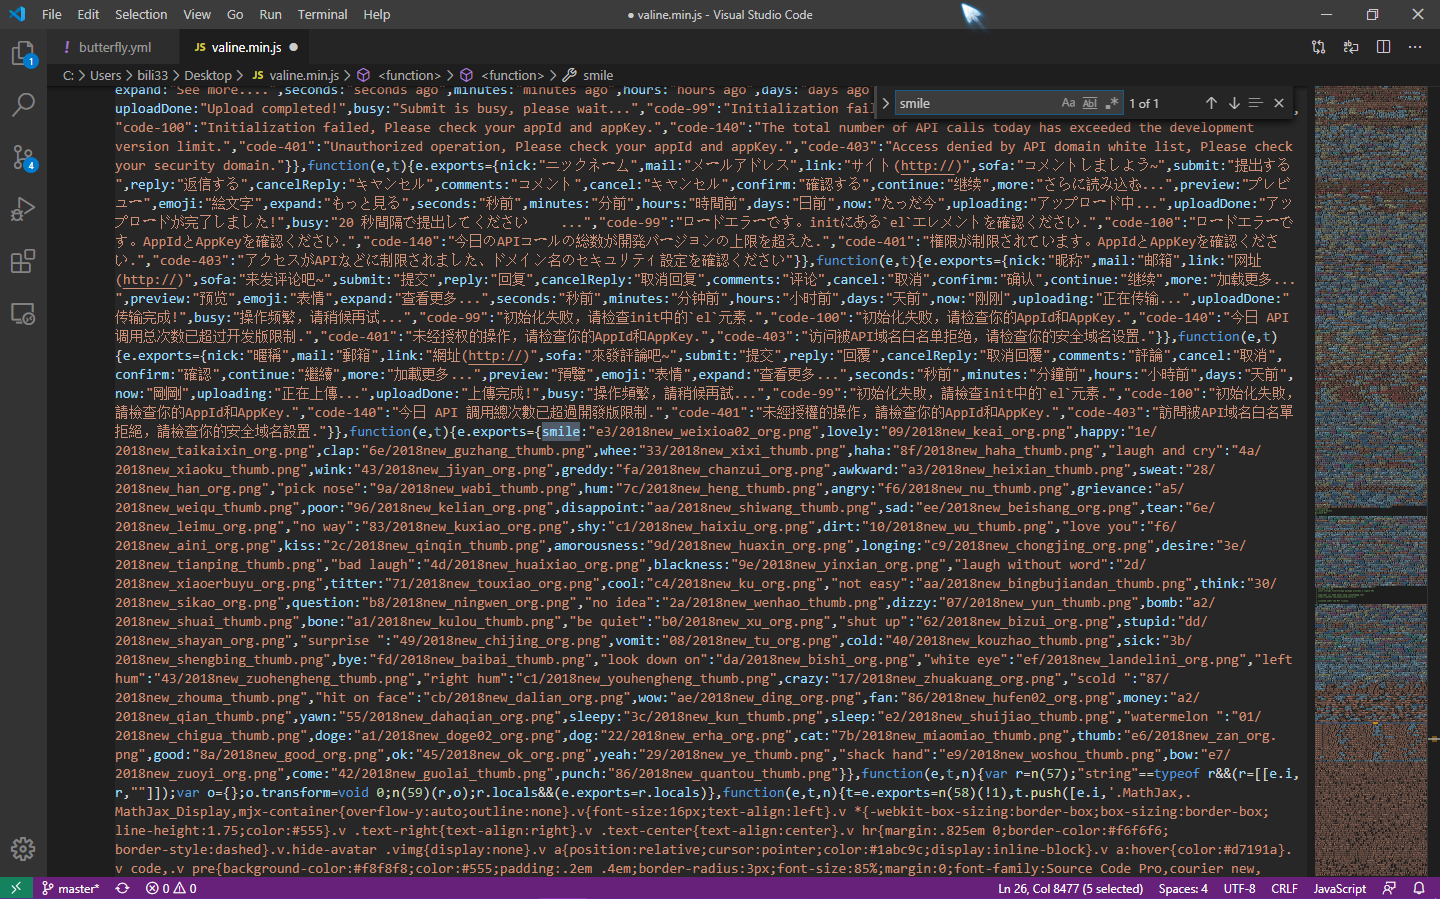The width and height of the screenshot is (1440, 899).
Task: Open the editor More Actions ellipsis menu
Action: point(1415,47)
